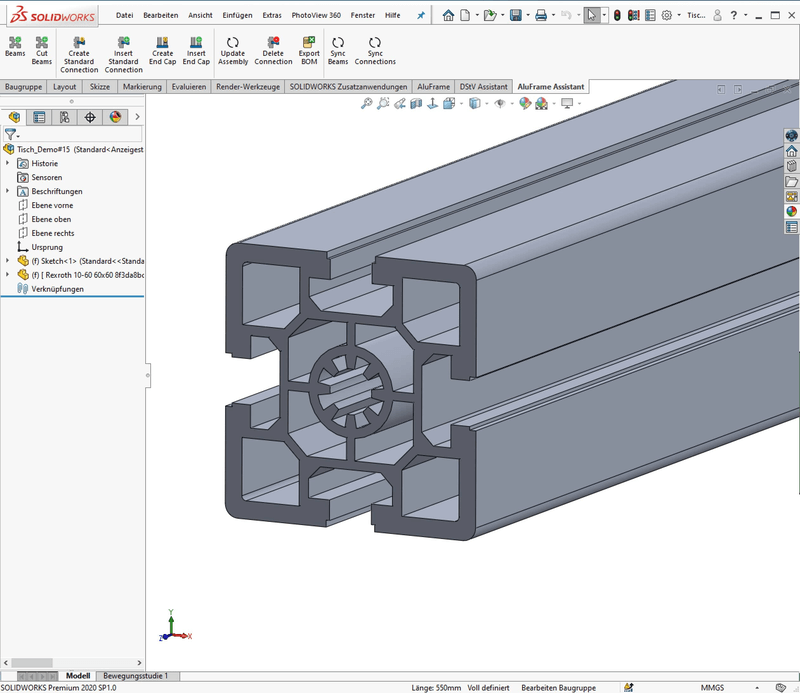Viewport: 800px width, 693px height.
Task: Click the Cut Beams tool
Action: pos(41,50)
